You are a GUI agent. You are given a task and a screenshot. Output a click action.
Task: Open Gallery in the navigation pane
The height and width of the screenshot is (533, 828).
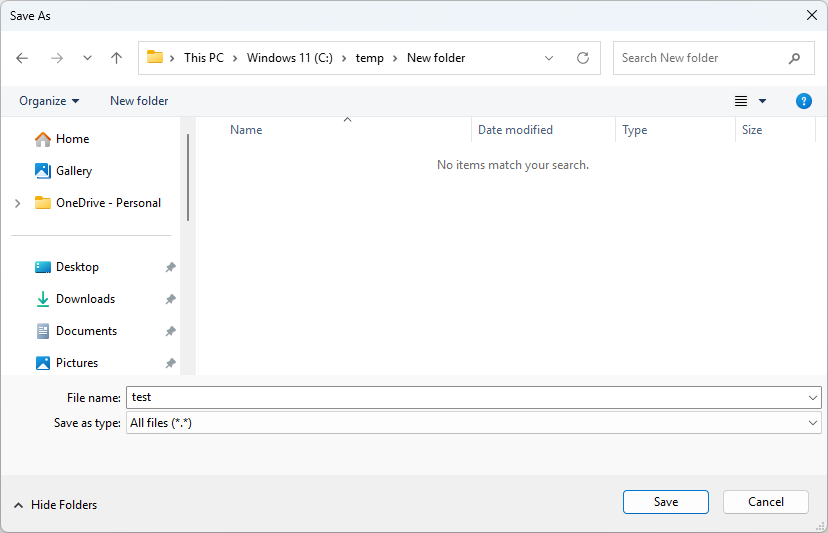point(74,171)
